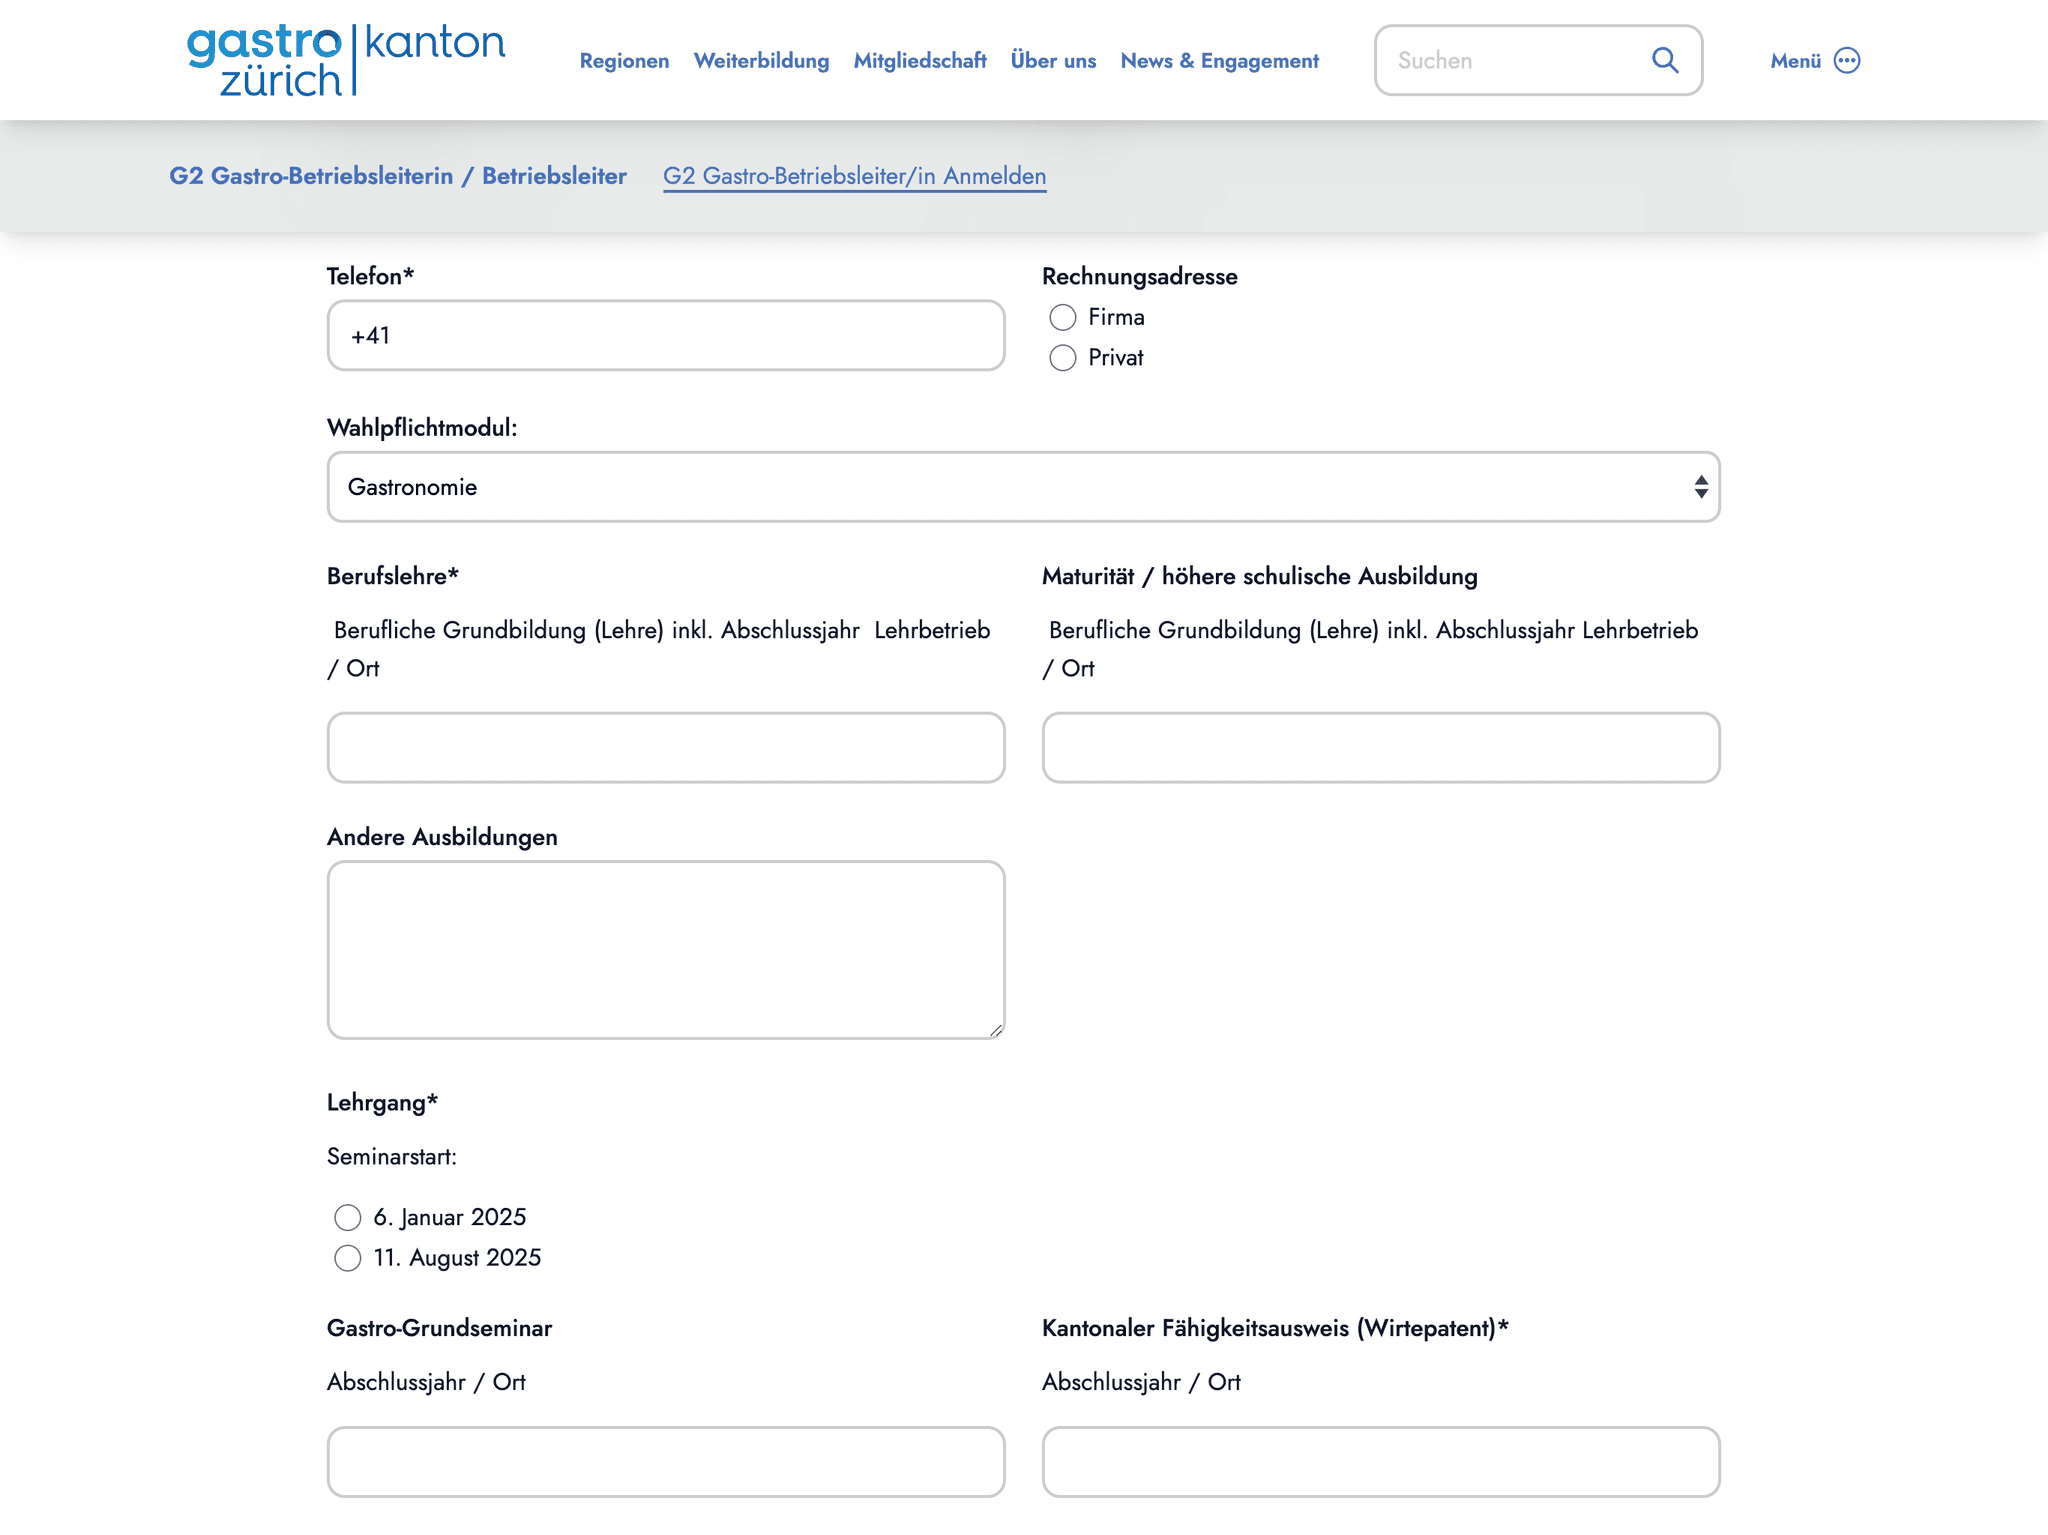
Task: Click the Firma label text
Action: 1116,317
